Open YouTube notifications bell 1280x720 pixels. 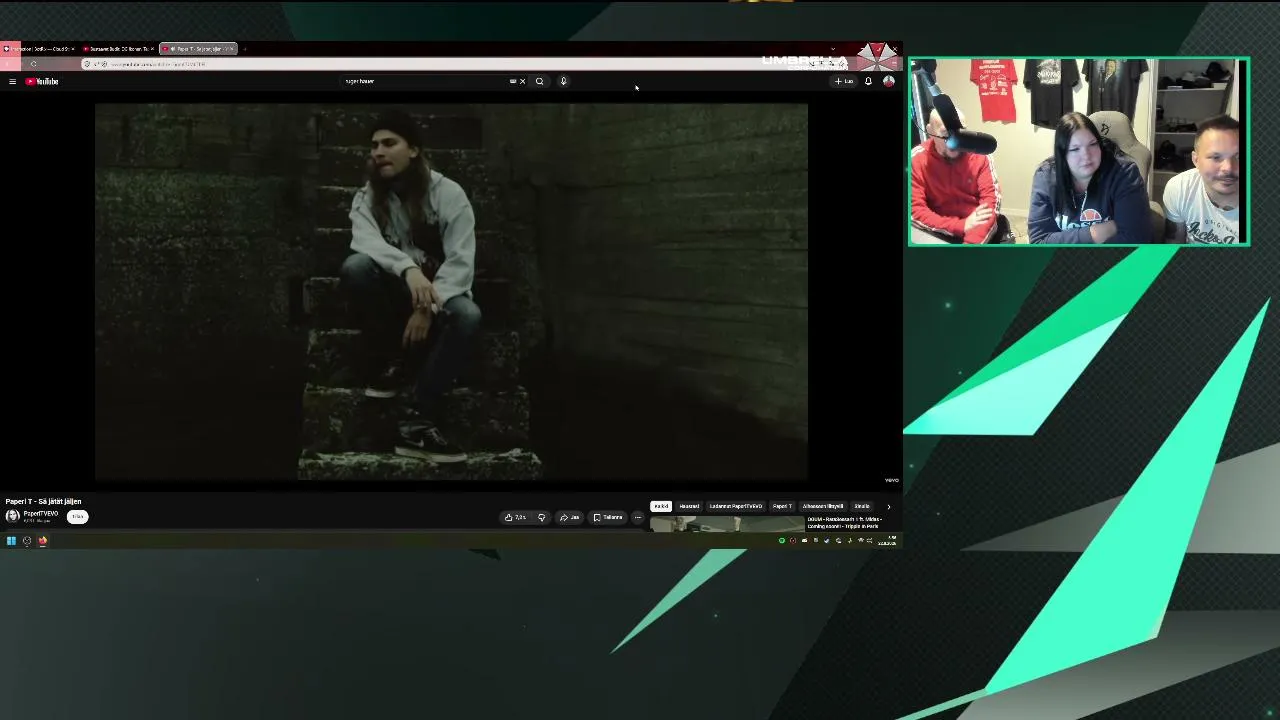point(868,81)
